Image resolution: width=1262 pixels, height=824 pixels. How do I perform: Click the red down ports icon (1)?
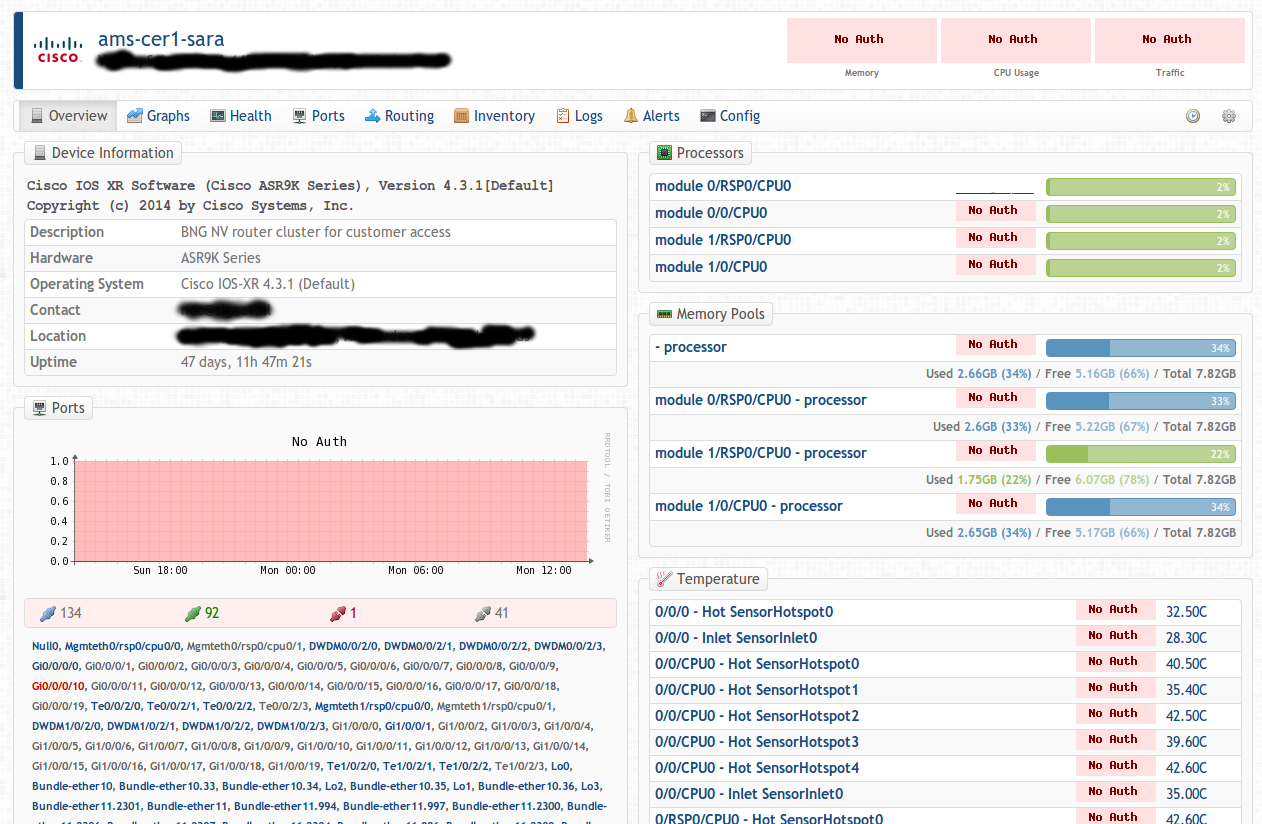click(x=338, y=613)
